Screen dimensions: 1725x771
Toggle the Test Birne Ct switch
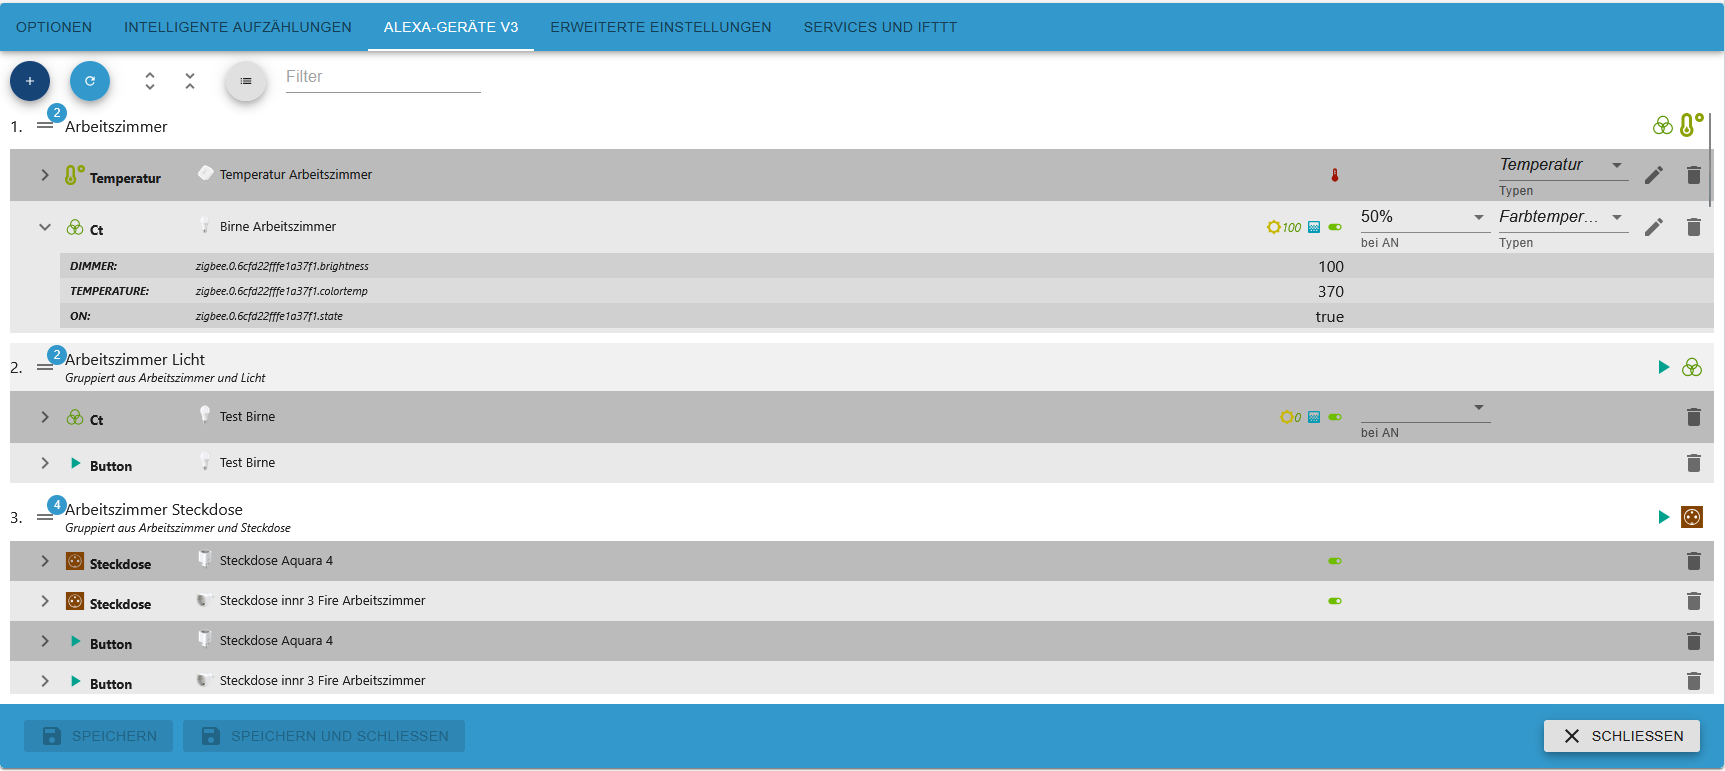pyautogui.click(x=1335, y=417)
